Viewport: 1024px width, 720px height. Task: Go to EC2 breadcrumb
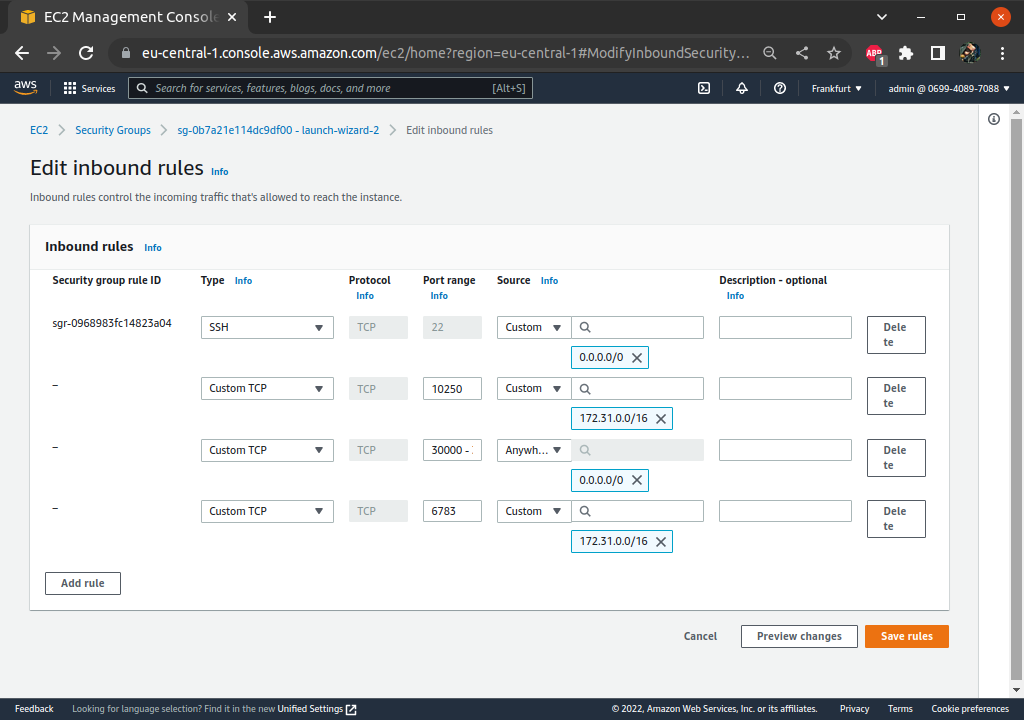[39, 130]
